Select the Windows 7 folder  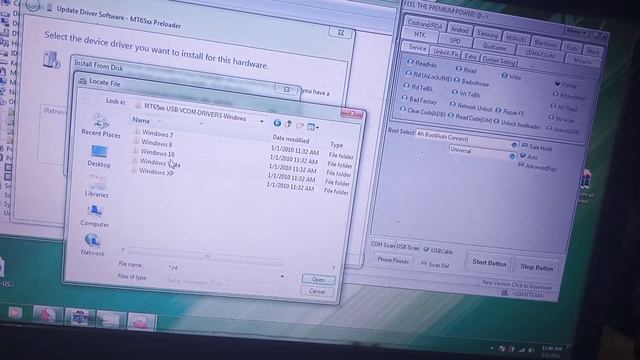[x=153, y=133]
